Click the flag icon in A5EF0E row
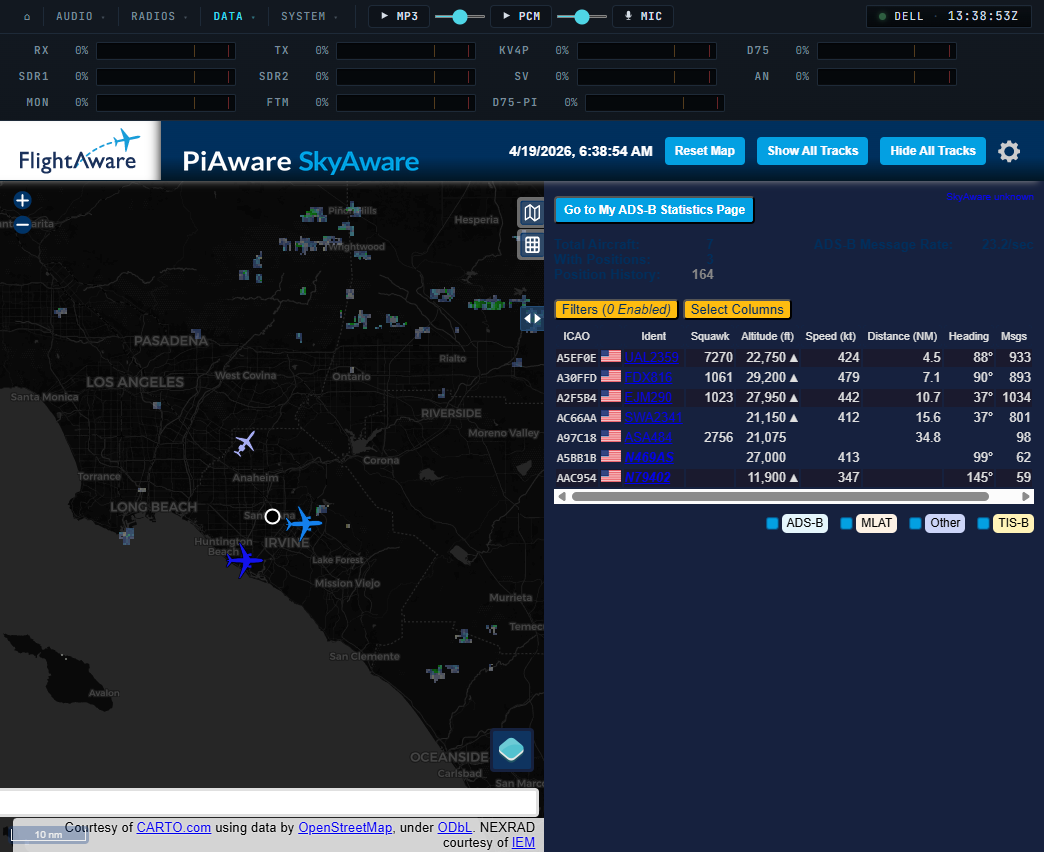Screen dimensions: 1044x852 coord(611,357)
